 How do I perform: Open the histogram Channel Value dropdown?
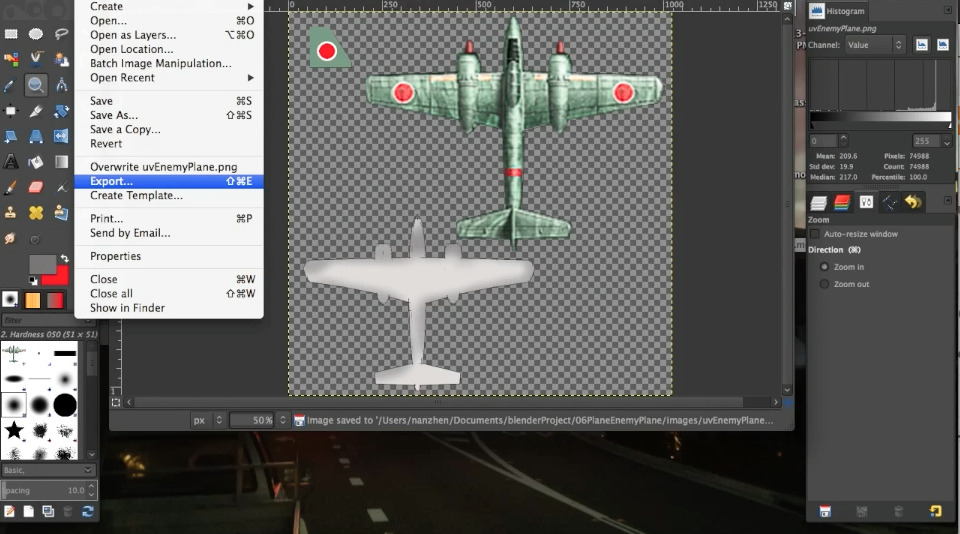(x=874, y=45)
